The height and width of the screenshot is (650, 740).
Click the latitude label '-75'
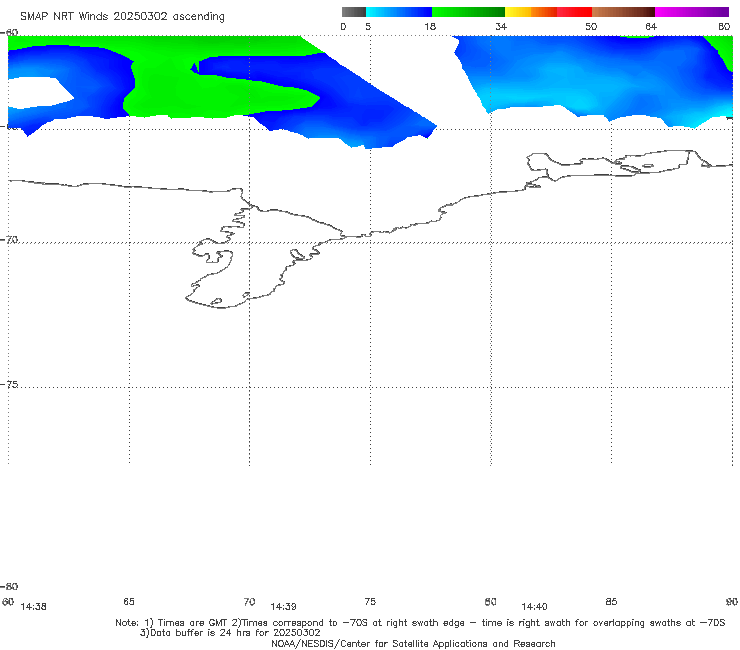(x=9, y=384)
